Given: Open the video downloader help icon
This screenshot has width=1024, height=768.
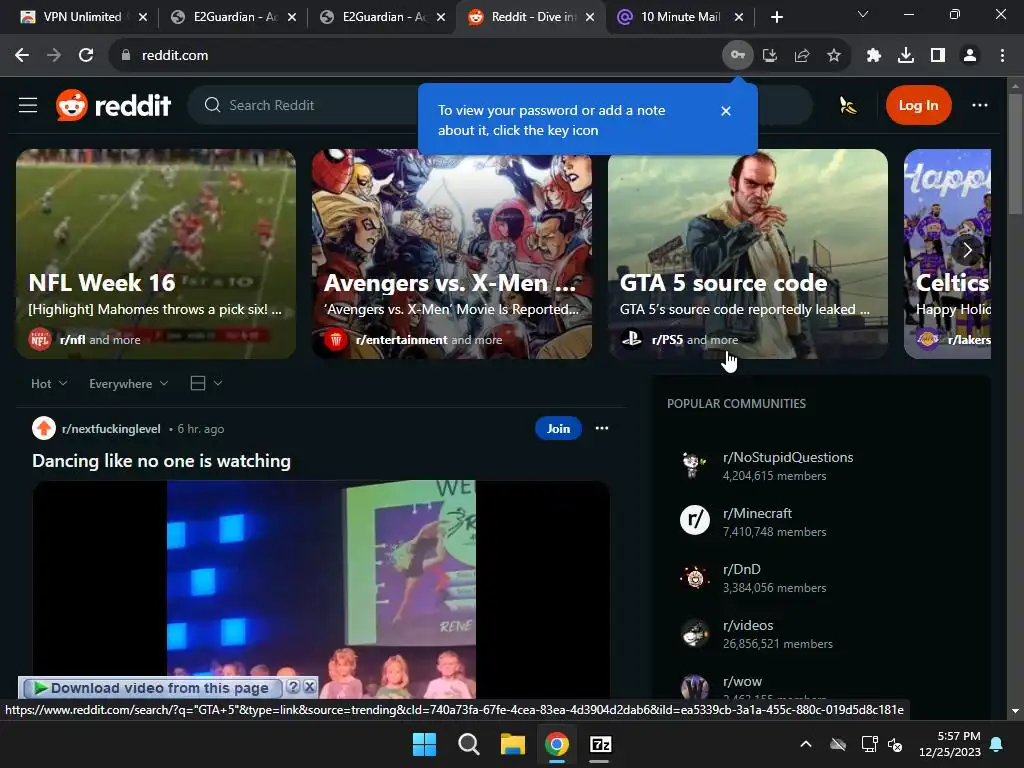Looking at the screenshot, I should point(293,687).
